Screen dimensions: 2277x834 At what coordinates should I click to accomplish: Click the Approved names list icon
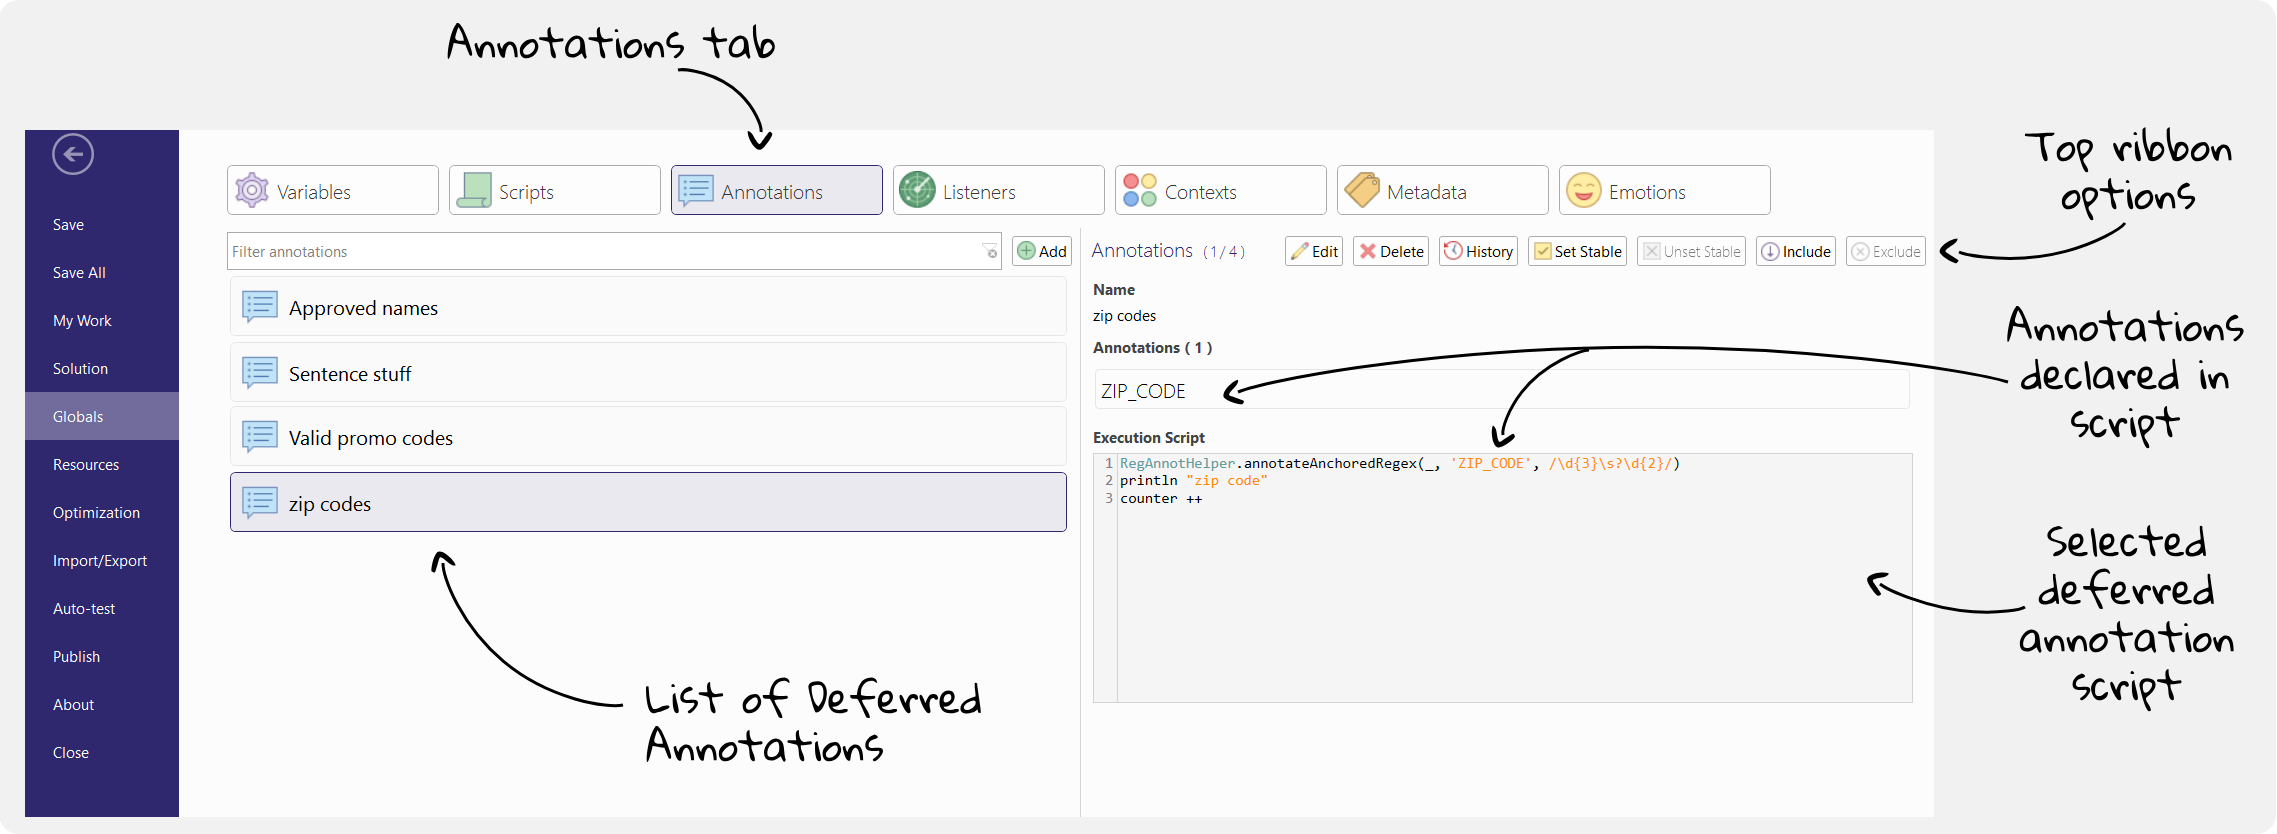[x=260, y=307]
